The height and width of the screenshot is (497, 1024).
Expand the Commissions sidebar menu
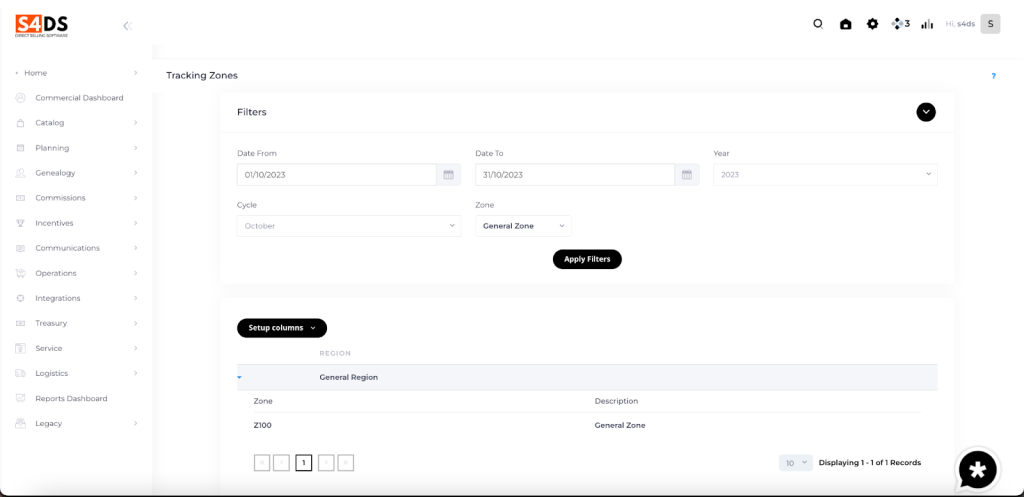point(77,198)
